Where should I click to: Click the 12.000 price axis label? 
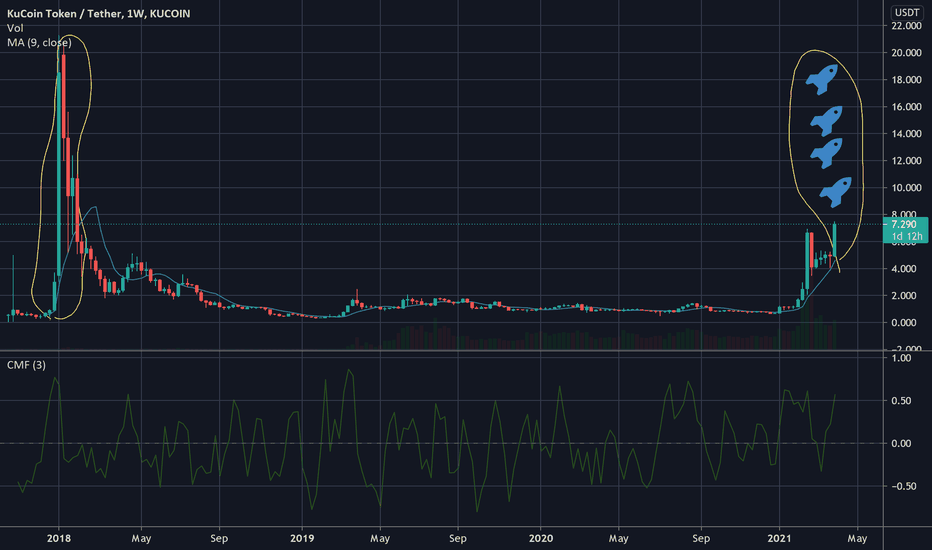[906, 161]
